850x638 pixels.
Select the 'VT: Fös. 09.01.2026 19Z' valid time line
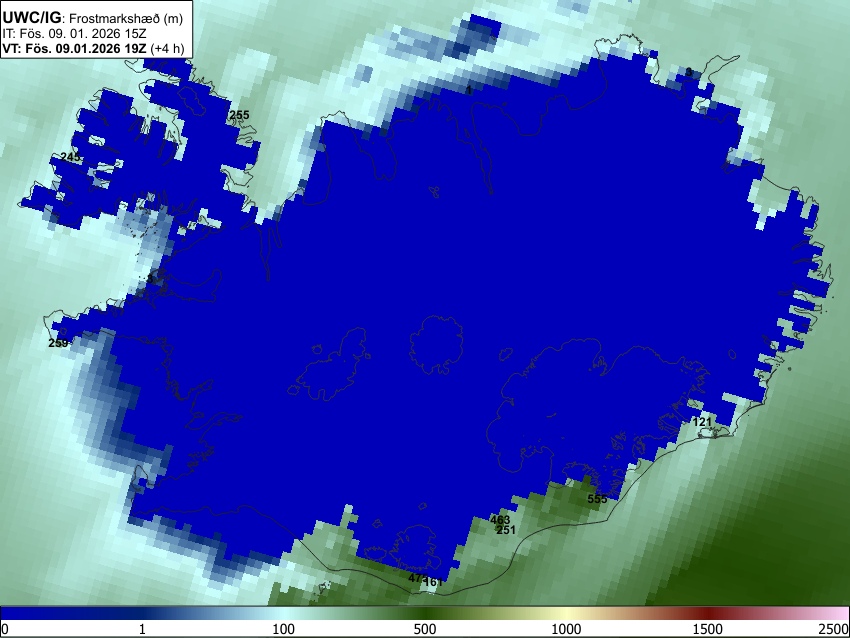coord(93,48)
